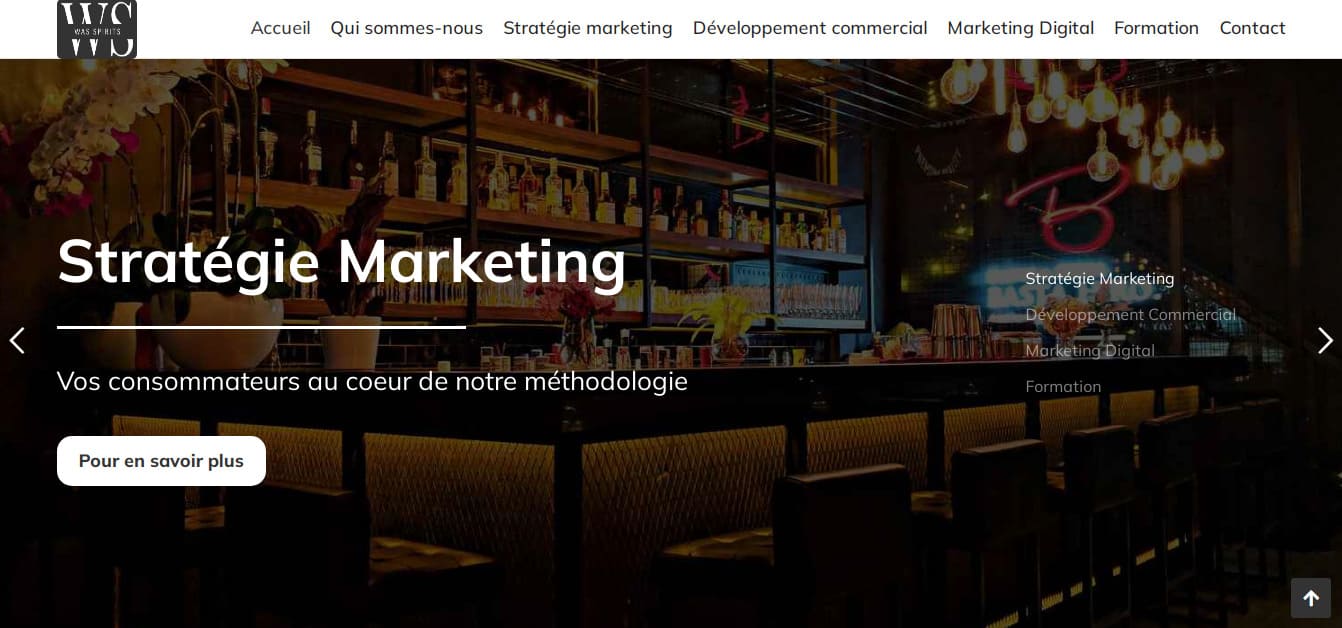The width and height of the screenshot is (1342, 628).
Task: Open Marketing Digital in top navigation
Action: (1021, 28)
